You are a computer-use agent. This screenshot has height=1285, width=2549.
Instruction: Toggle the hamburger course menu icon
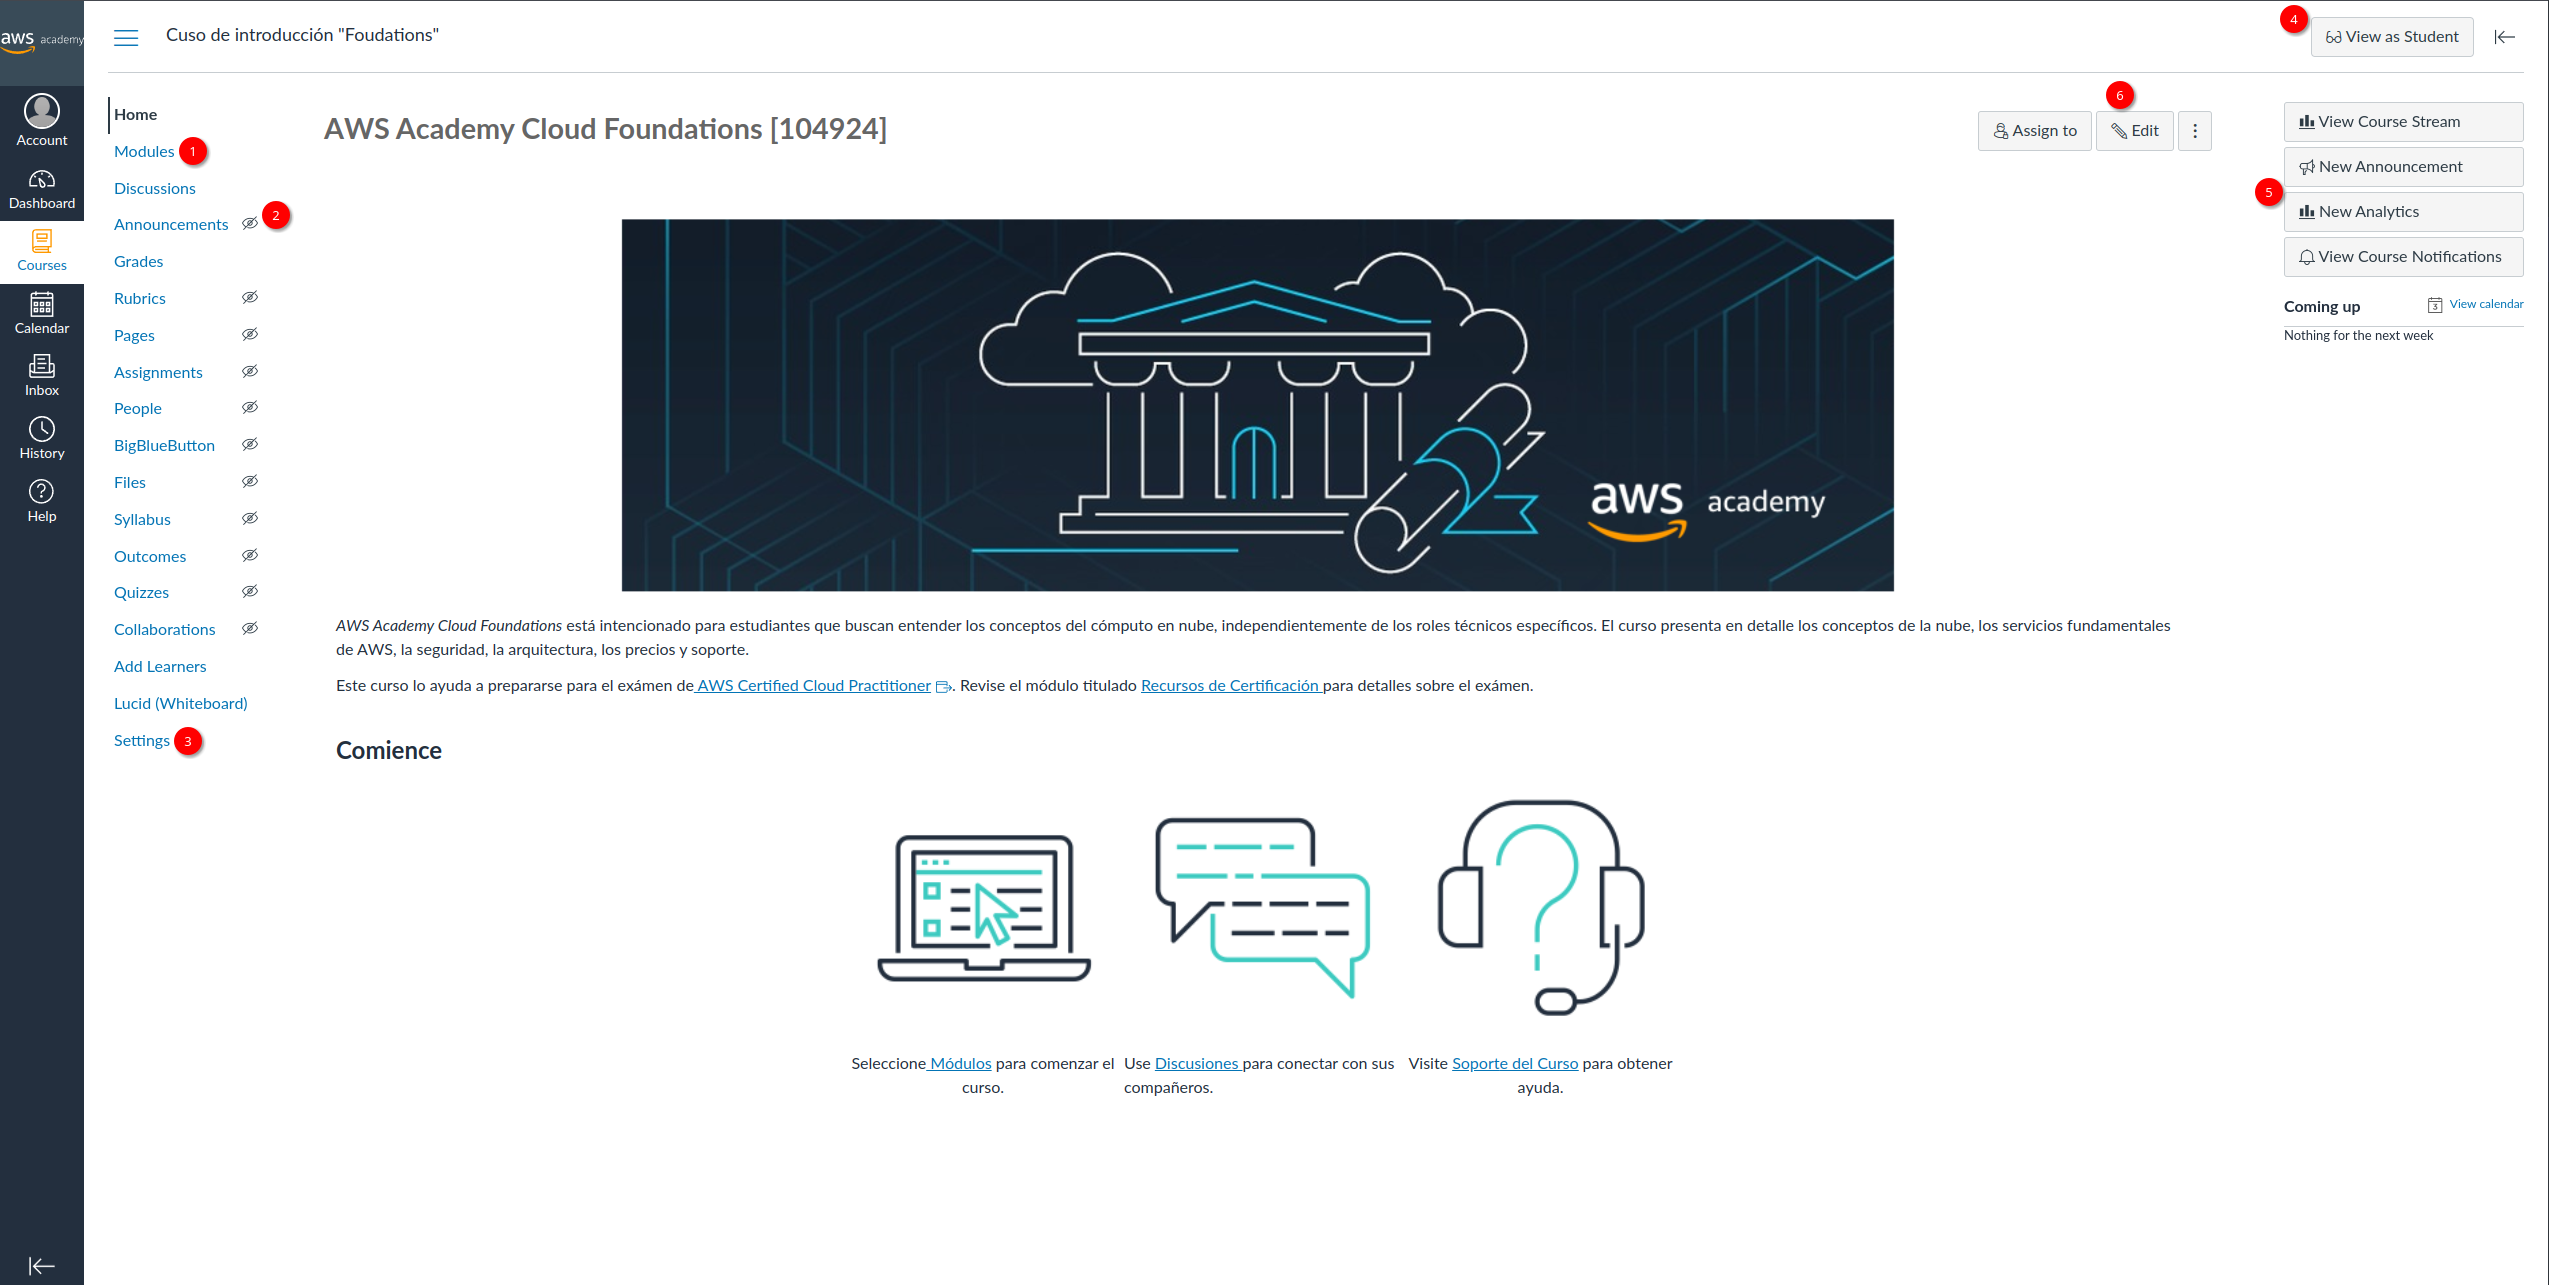[126, 38]
